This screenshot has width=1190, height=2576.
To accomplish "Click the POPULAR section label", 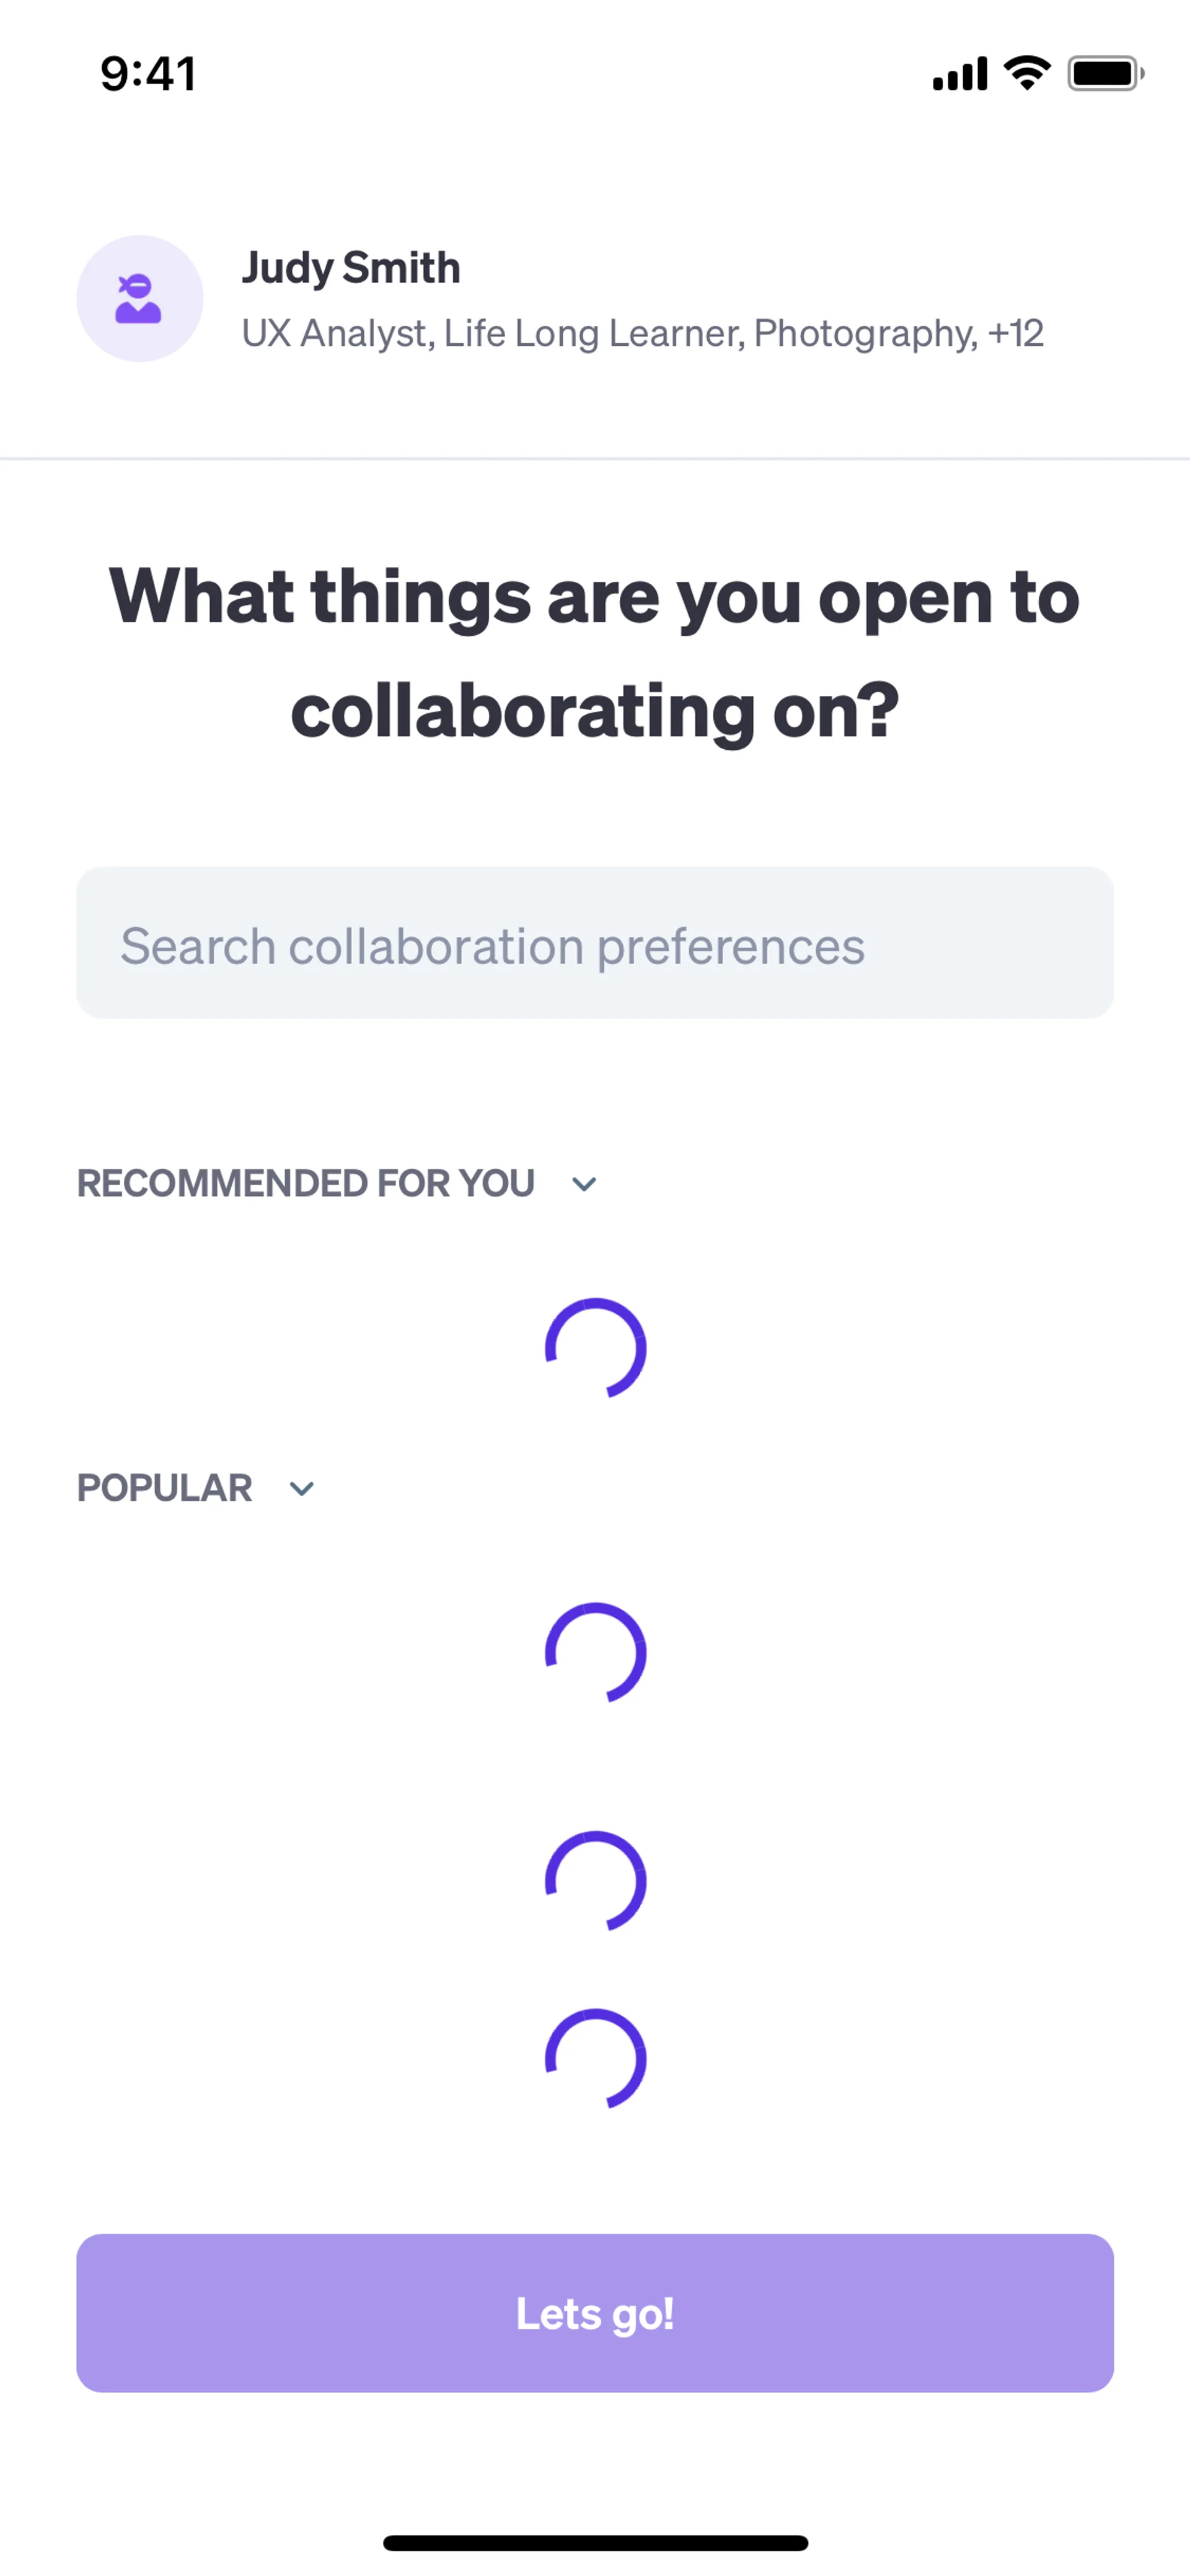I will tap(165, 1488).
